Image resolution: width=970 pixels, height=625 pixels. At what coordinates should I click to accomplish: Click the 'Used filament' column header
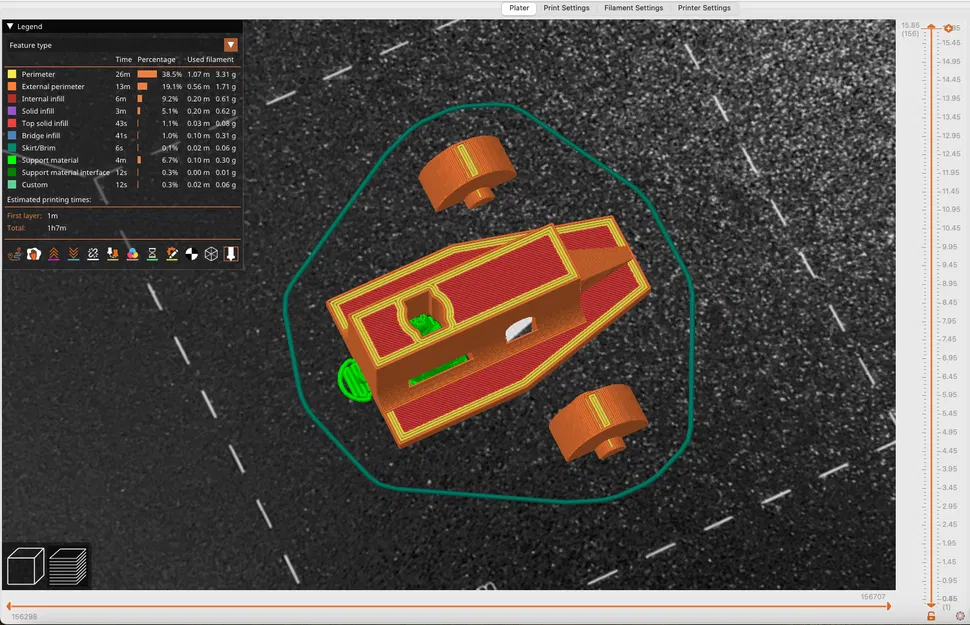[x=210, y=59]
